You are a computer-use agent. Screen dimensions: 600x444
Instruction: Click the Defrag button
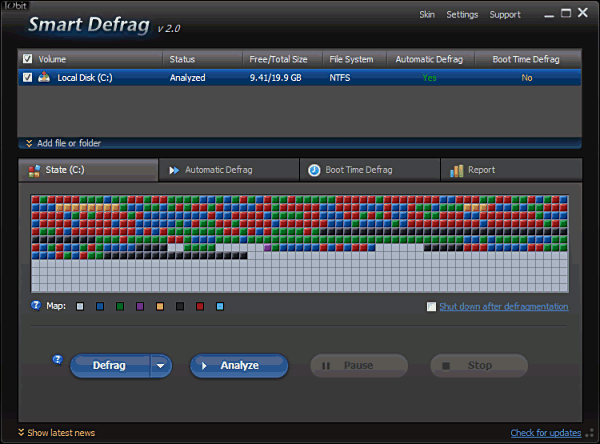click(x=109, y=366)
